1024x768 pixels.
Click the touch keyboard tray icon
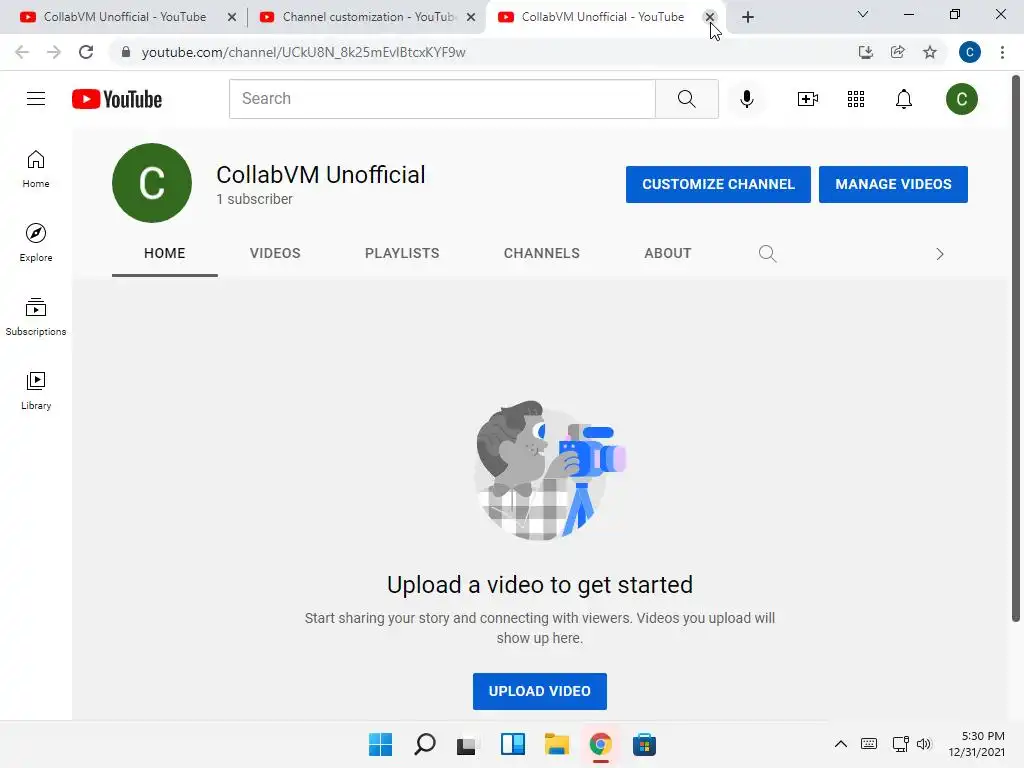coord(869,744)
